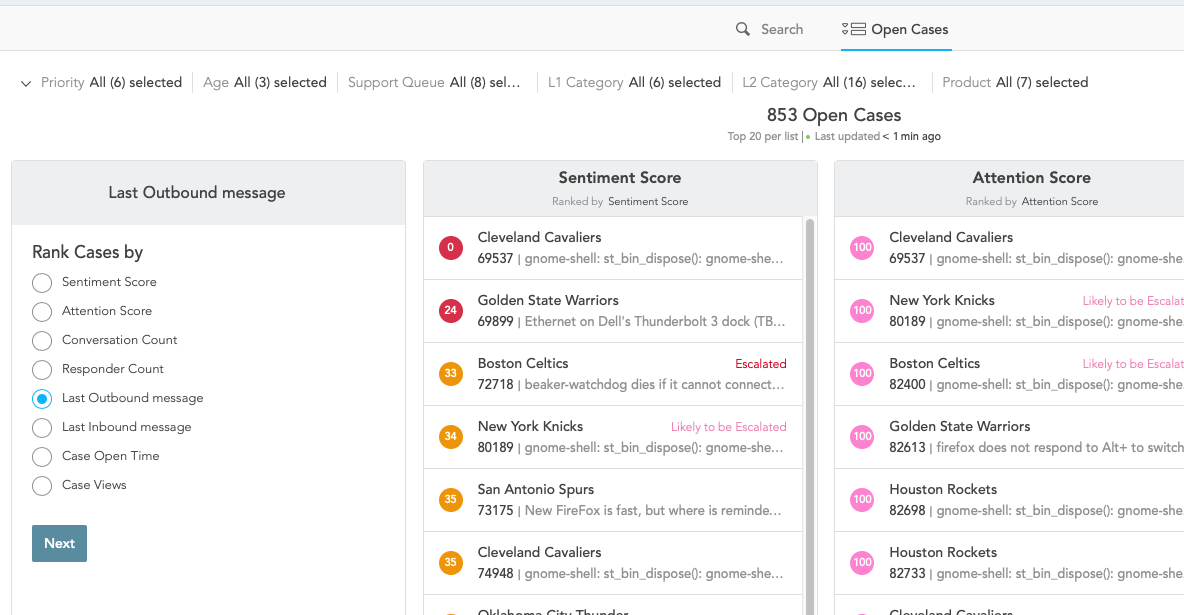Click the orange 33 sentiment badge
1184x615 pixels.
point(451,373)
